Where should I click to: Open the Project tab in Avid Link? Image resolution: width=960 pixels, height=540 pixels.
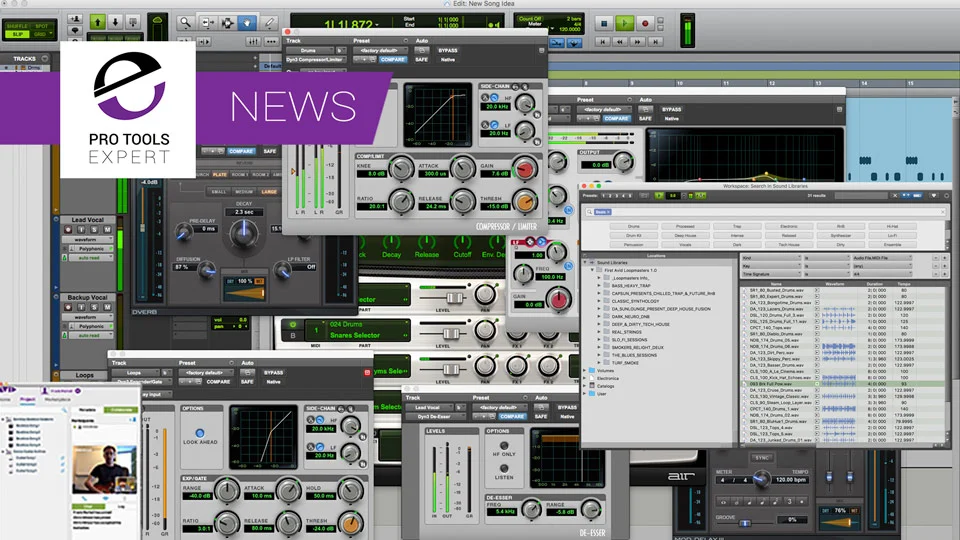(x=28, y=399)
